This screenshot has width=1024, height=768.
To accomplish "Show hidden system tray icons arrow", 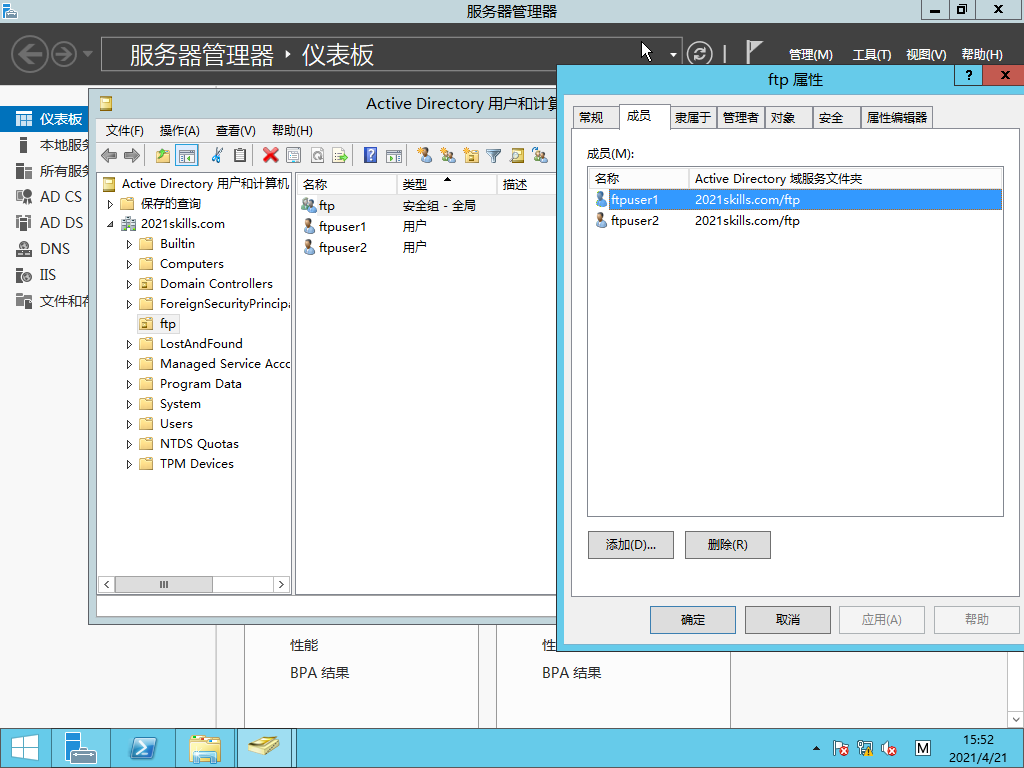I will coord(816,748).
